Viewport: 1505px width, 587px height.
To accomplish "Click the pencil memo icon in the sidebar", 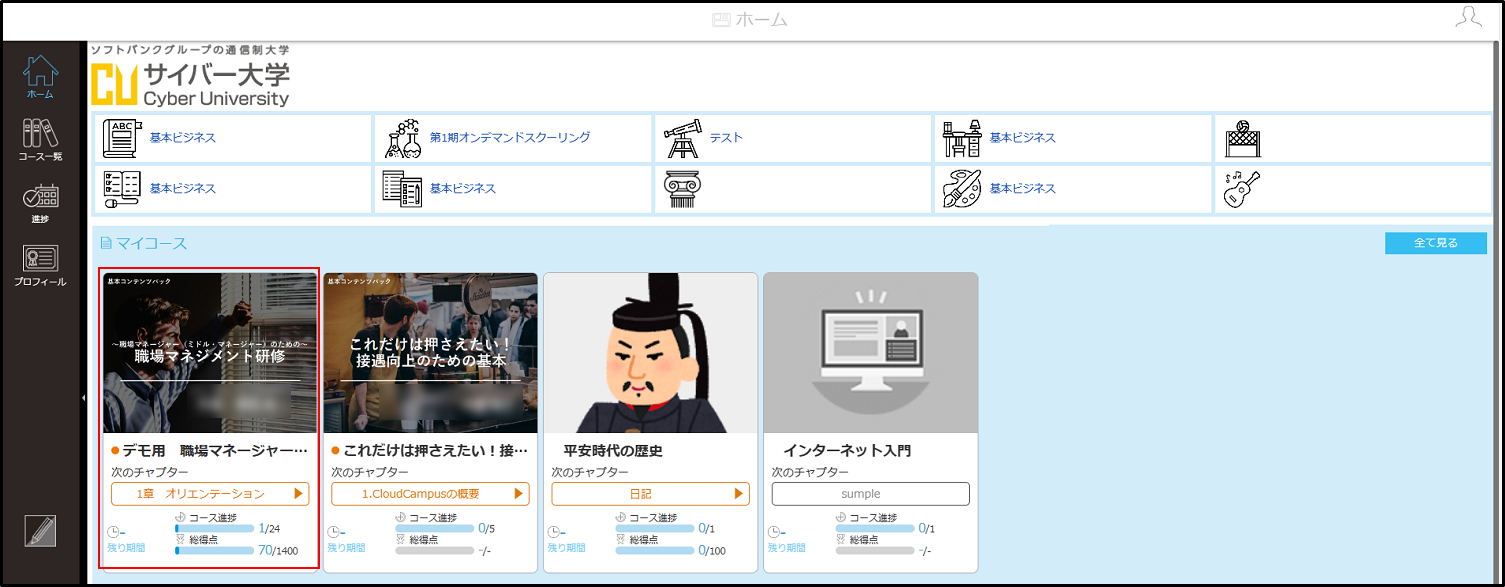I will [40, 531].
